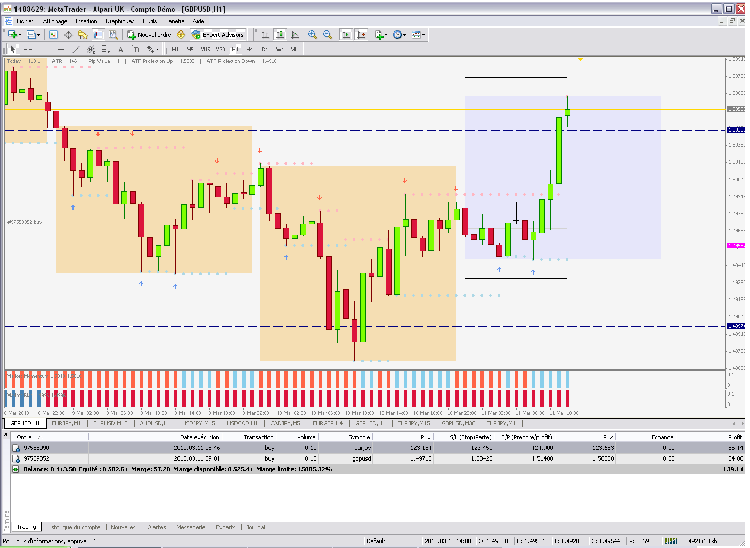
Task: Expand the new chart dropdown
Action: tap(22, 34)
